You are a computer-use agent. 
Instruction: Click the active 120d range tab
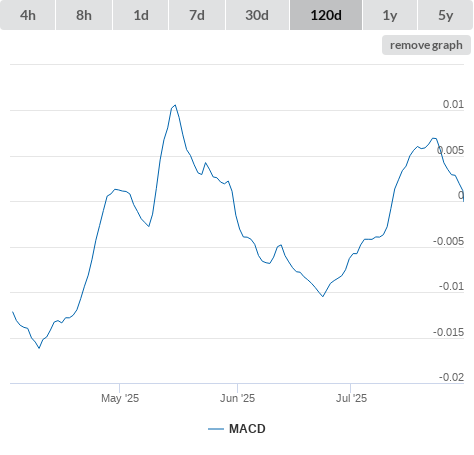[326, 15]
